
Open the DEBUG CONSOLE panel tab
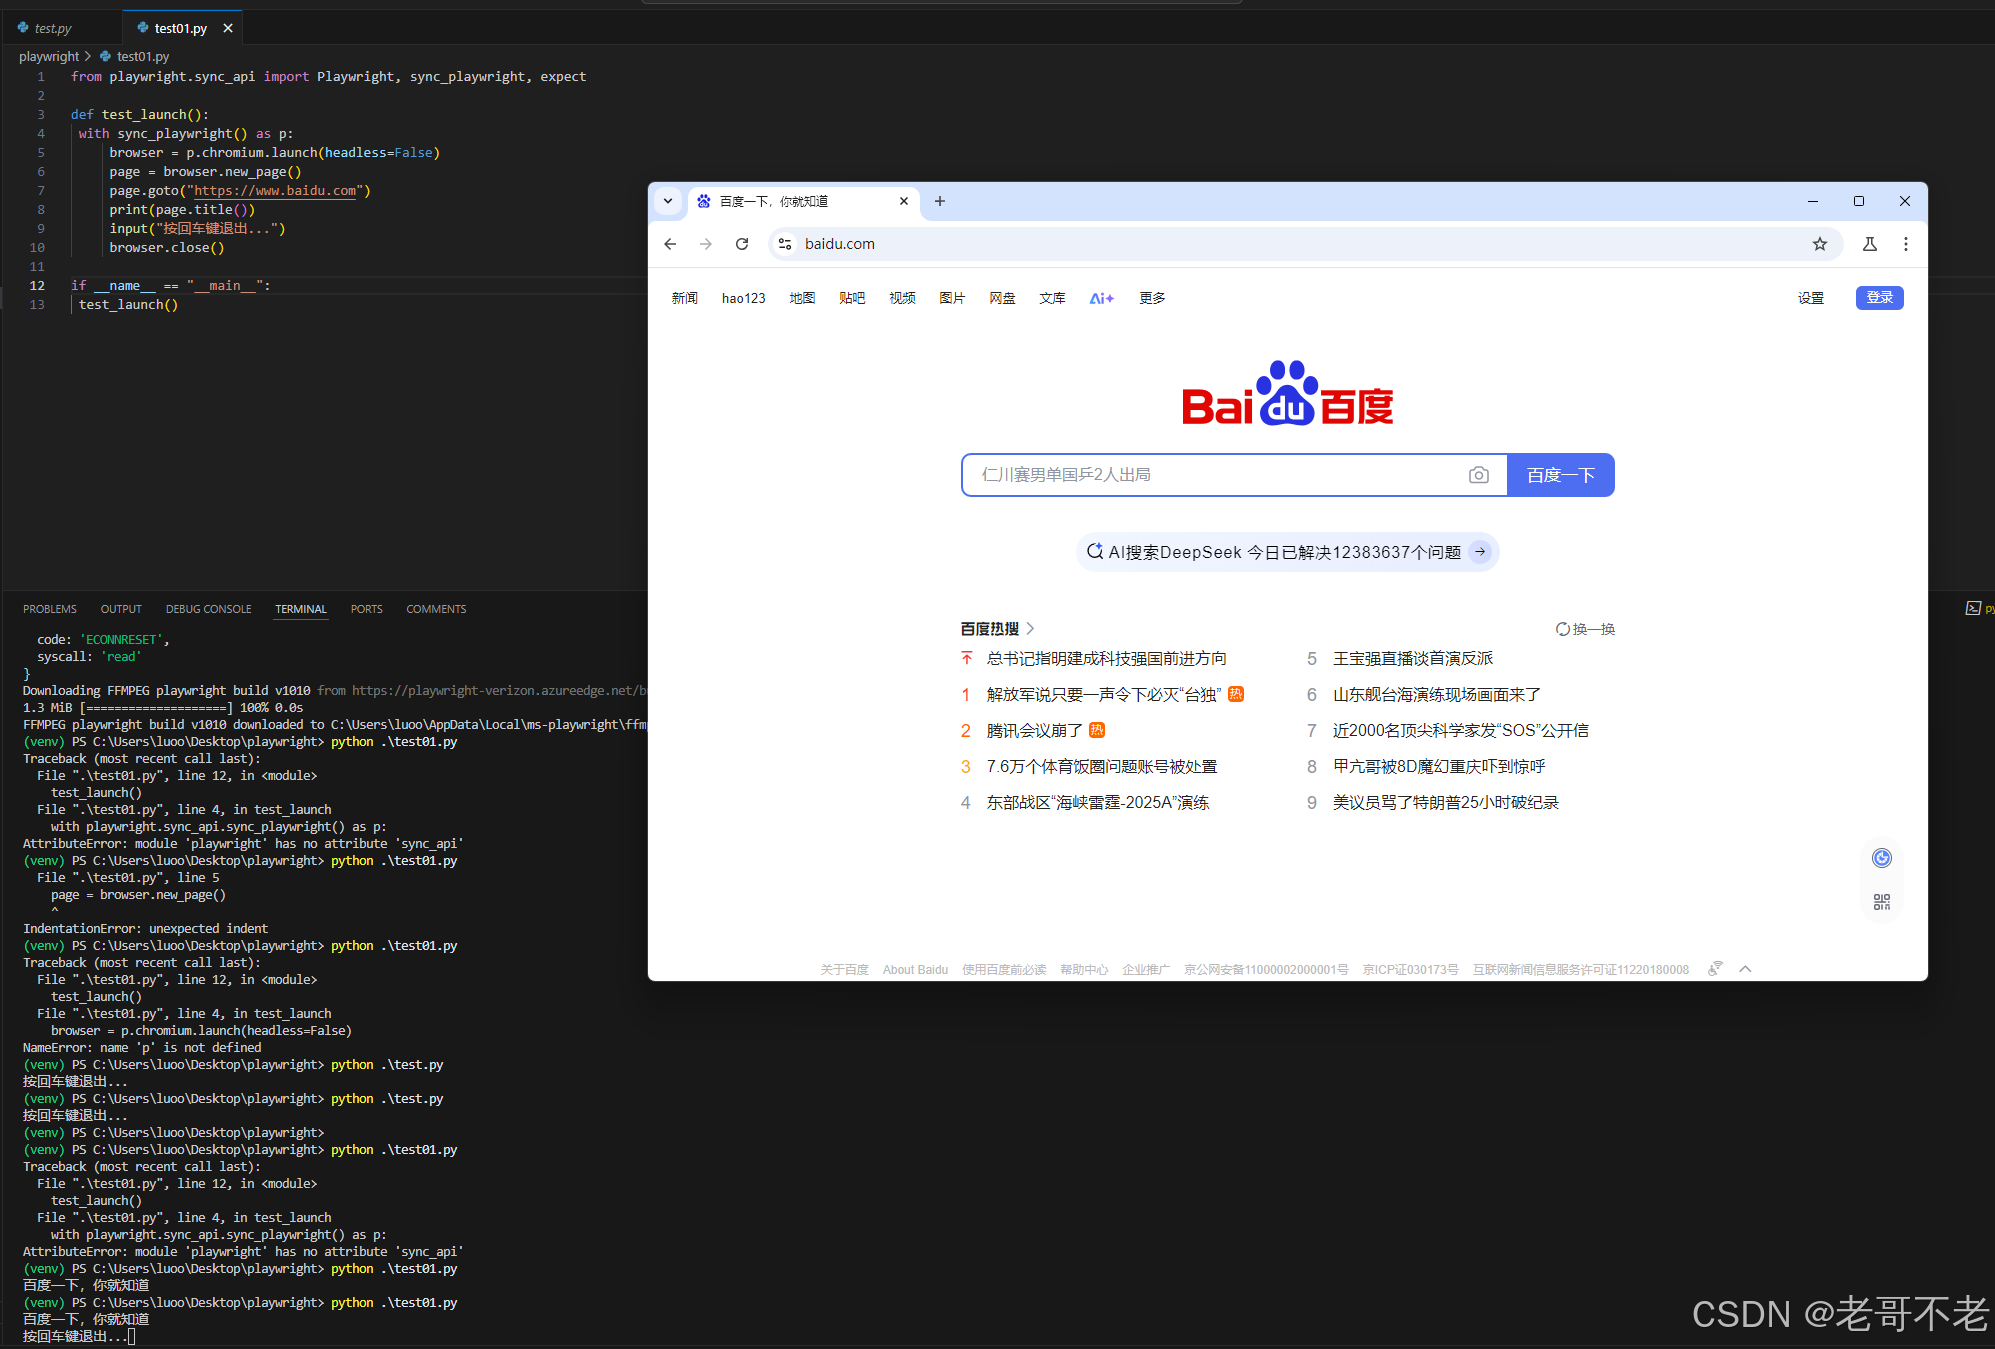pos(208,609)
